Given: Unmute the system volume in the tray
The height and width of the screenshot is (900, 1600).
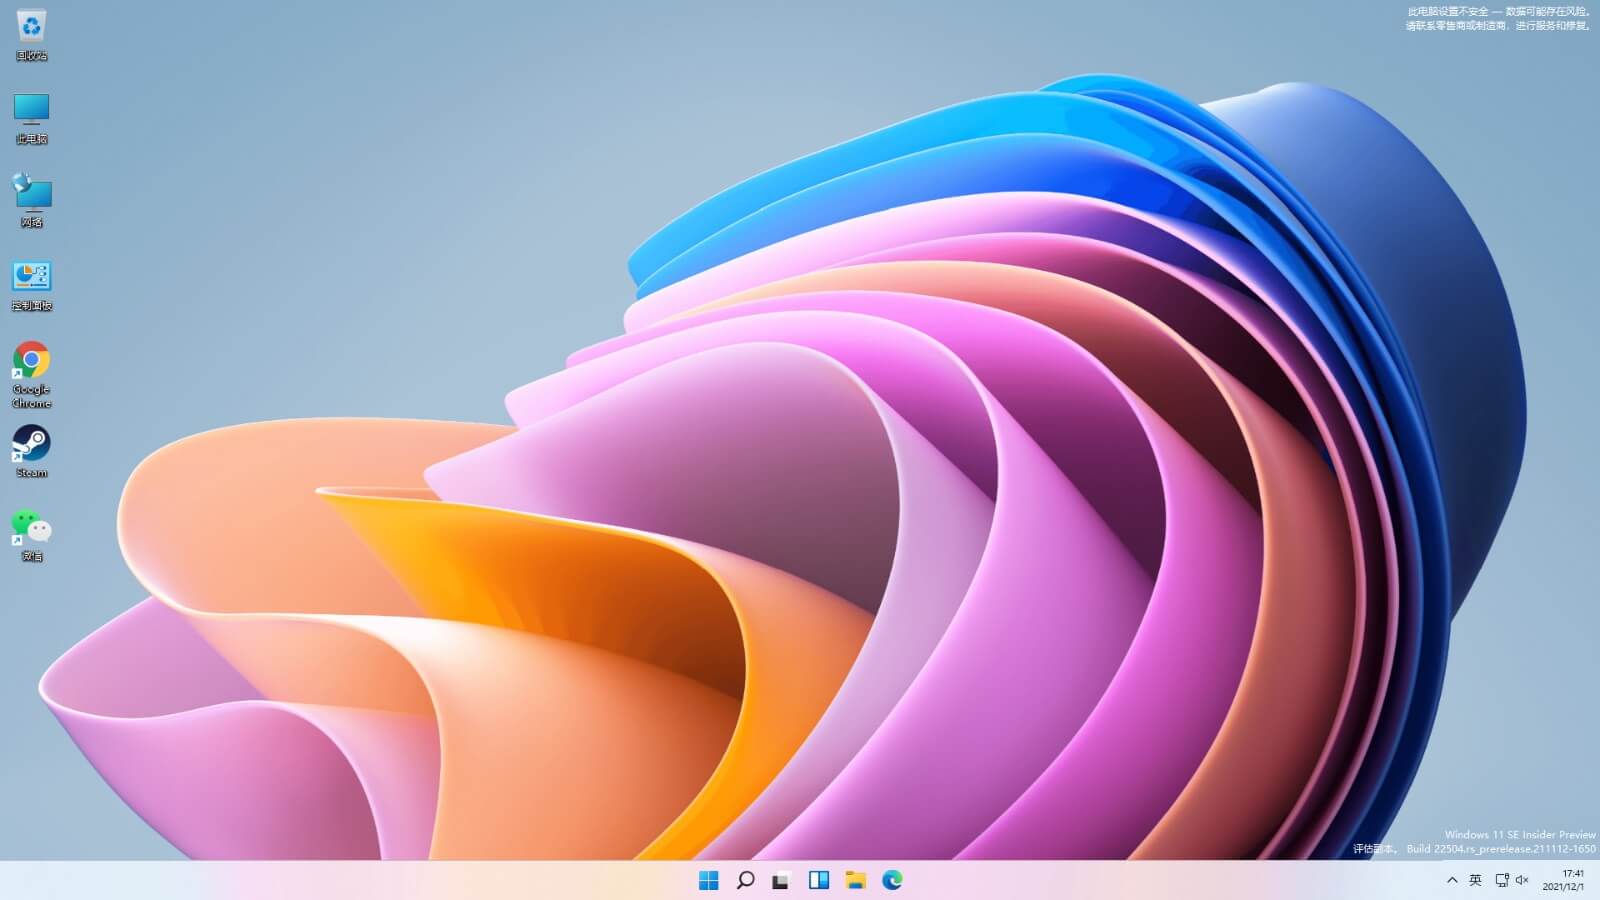Looking at the screenshot, I should pyautogui.click(x=1524, y=881).
